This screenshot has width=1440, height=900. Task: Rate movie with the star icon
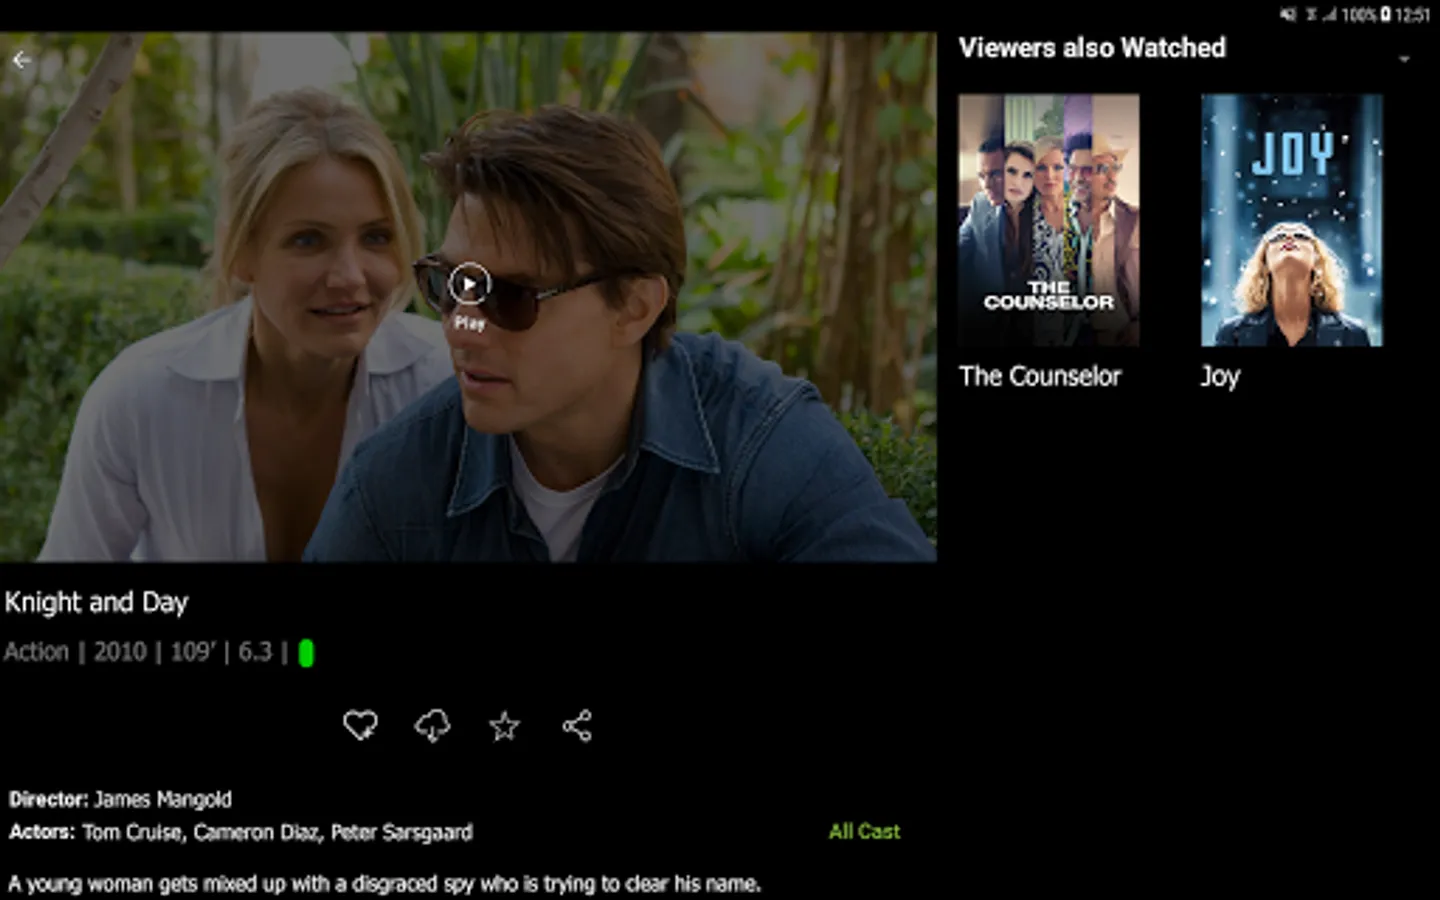(x=504, y=726)
